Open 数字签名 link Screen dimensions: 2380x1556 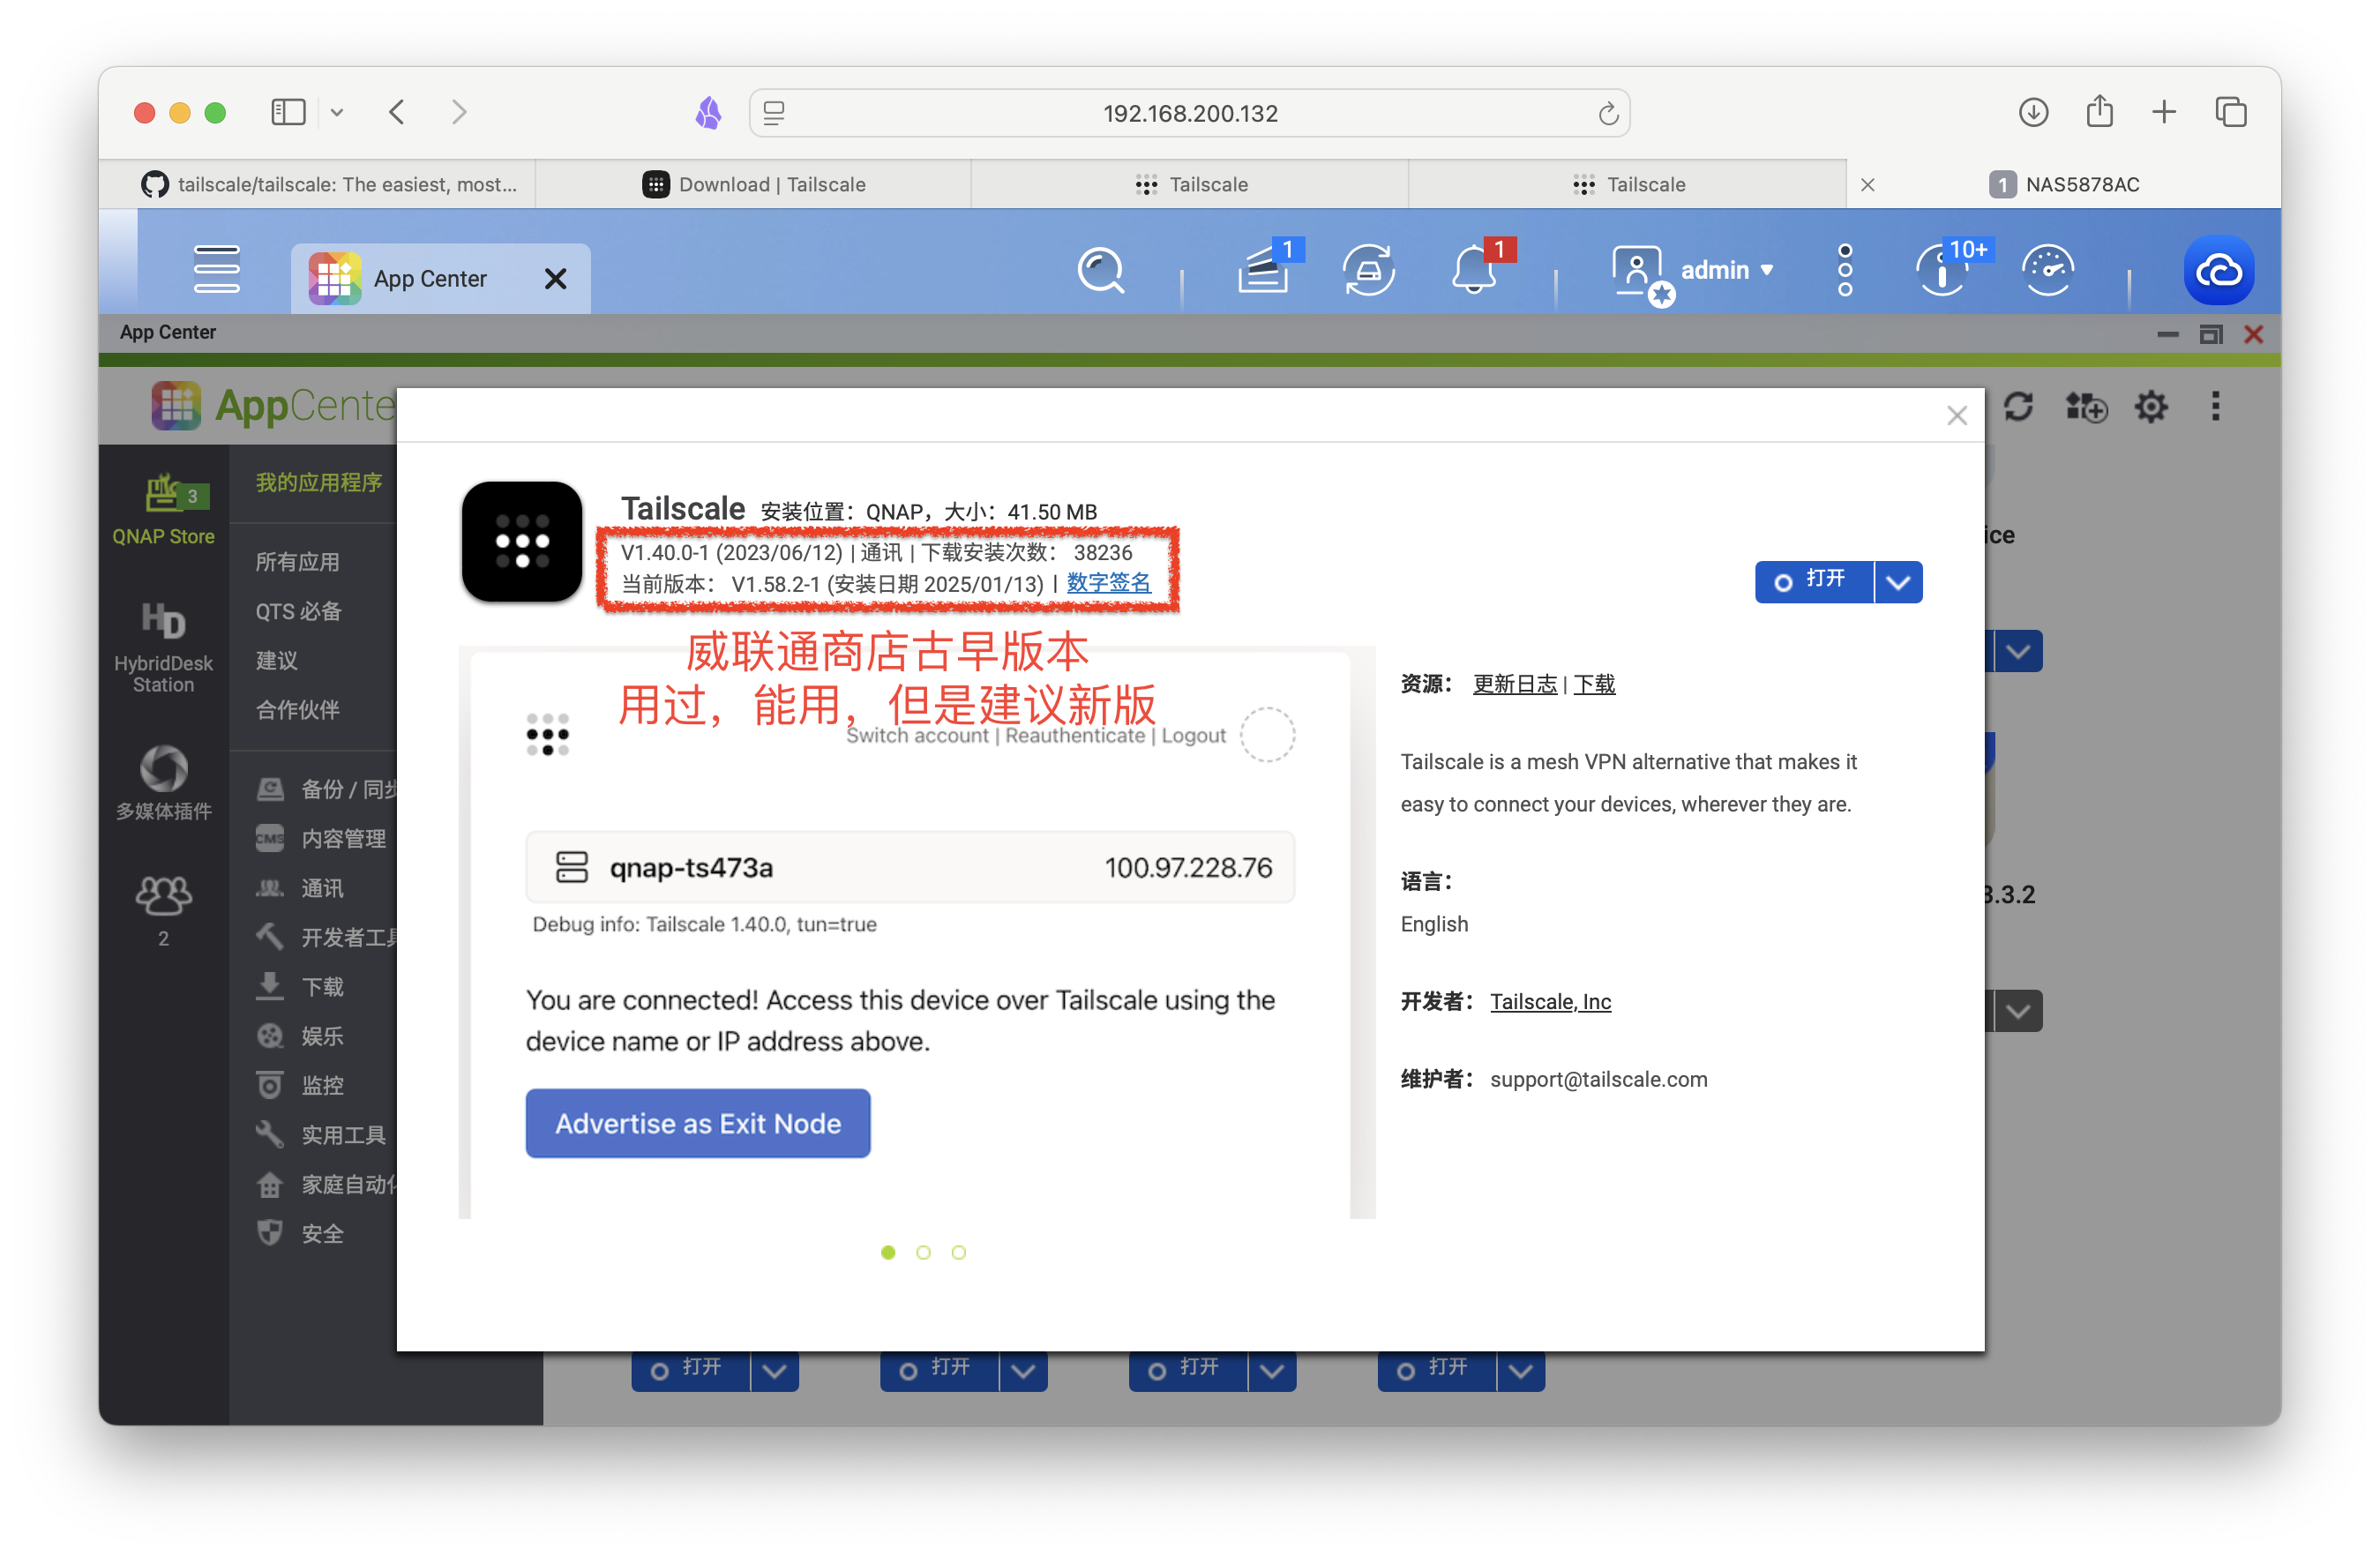1108,583
